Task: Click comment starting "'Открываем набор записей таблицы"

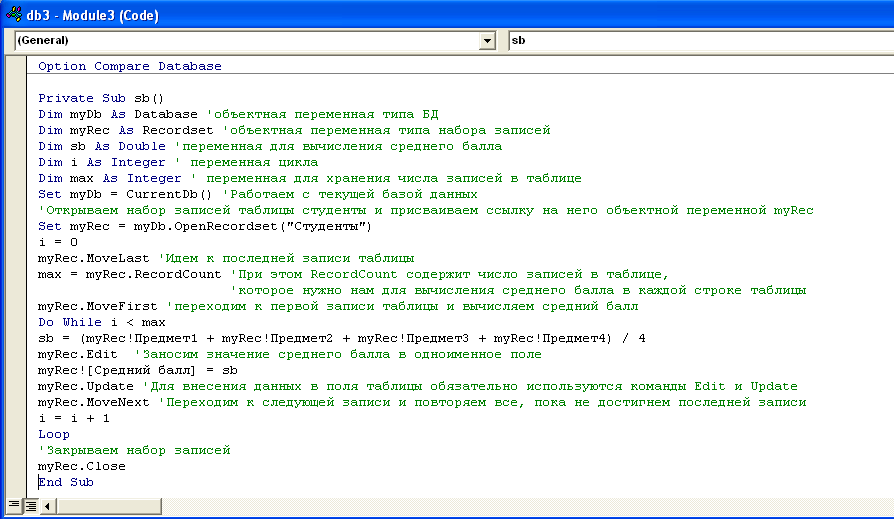Action: tap(426, 210)
